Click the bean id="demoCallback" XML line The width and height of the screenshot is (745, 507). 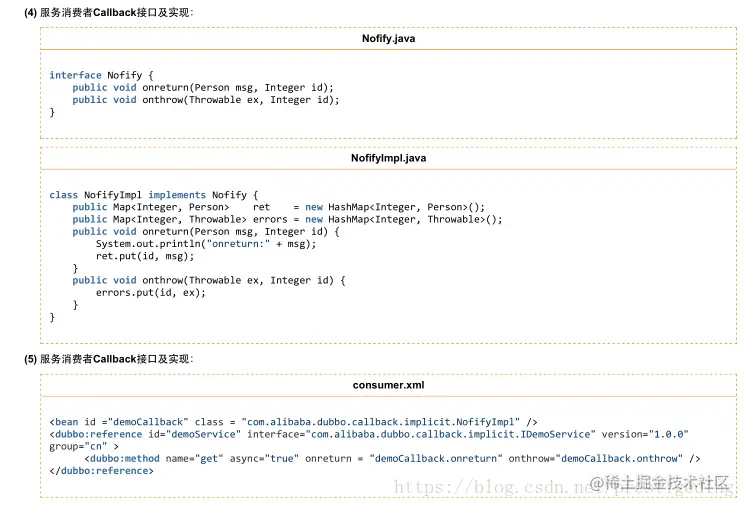point(293,422)
